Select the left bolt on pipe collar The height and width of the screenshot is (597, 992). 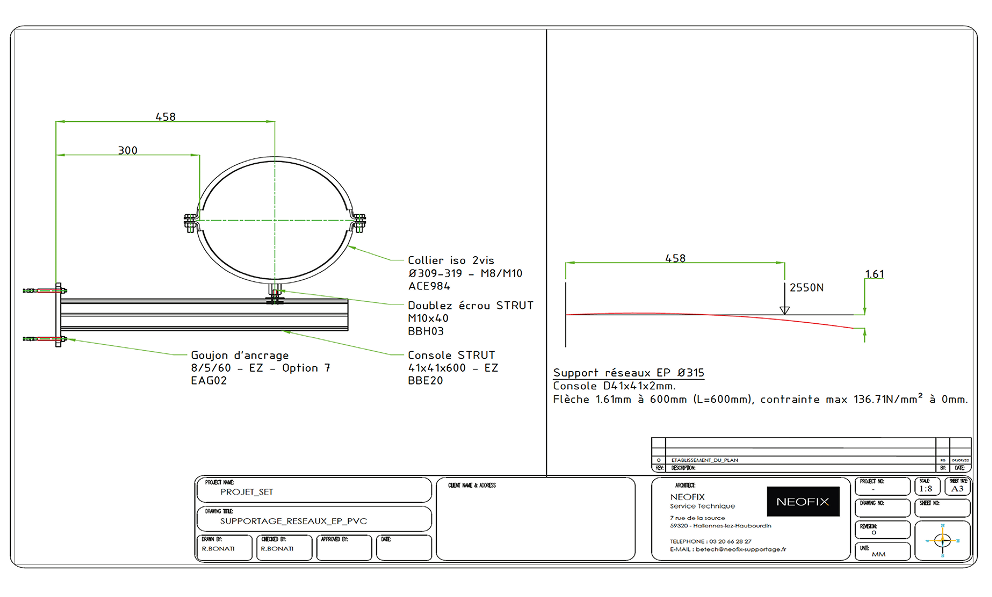click(x=188, y=223)
